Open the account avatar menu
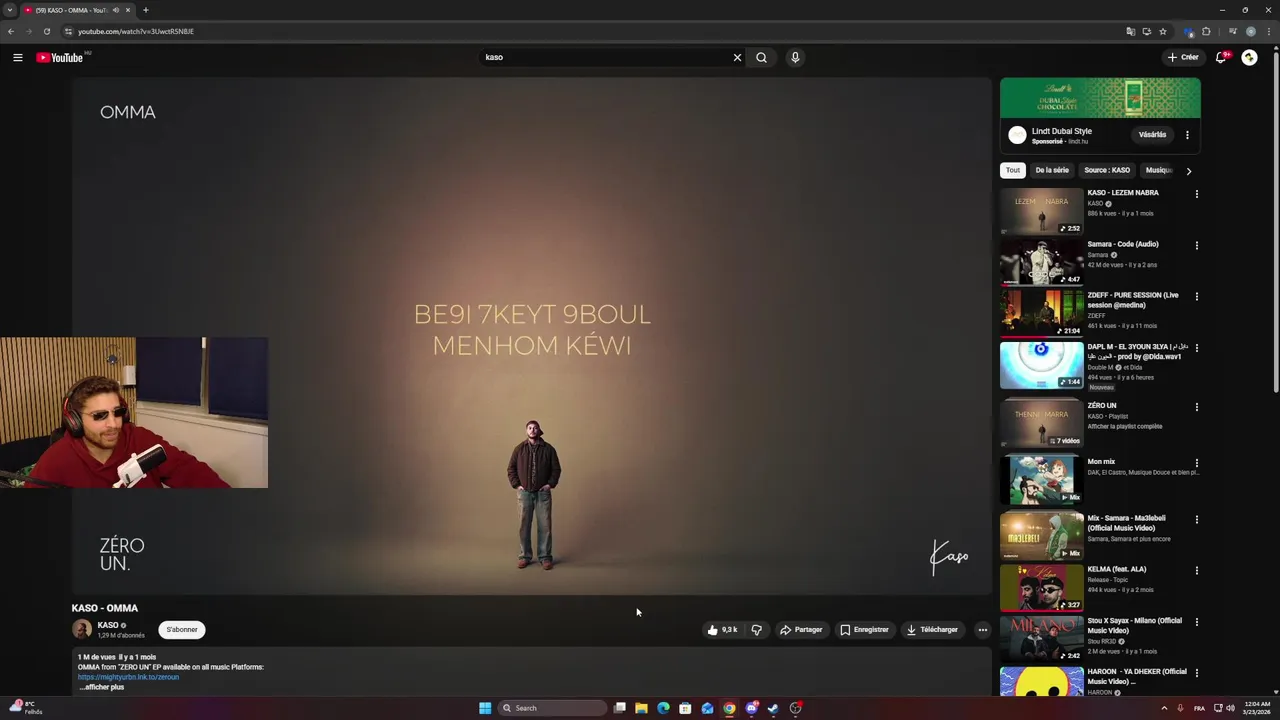The height and width of the screenshot is (720, 1280). pos(1249,57)
